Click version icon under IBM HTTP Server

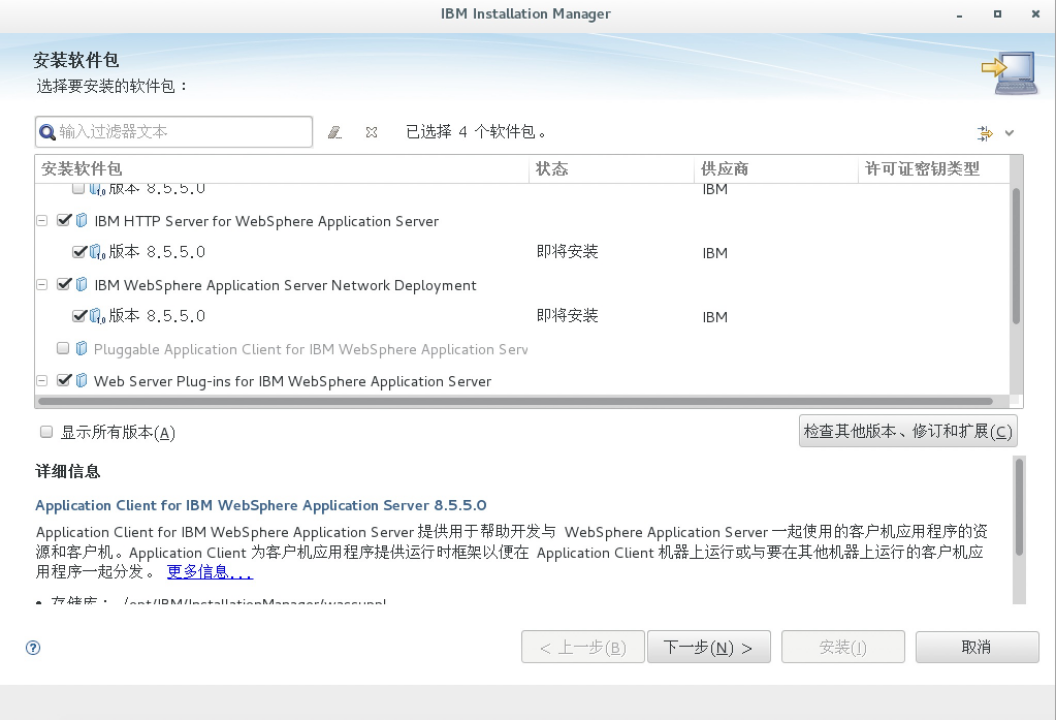click(97, 253)
